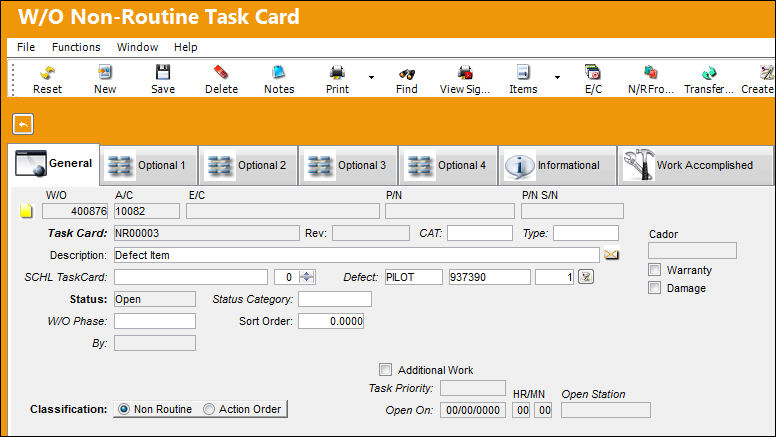Open the Work Accomplished tab

point(695,165)
